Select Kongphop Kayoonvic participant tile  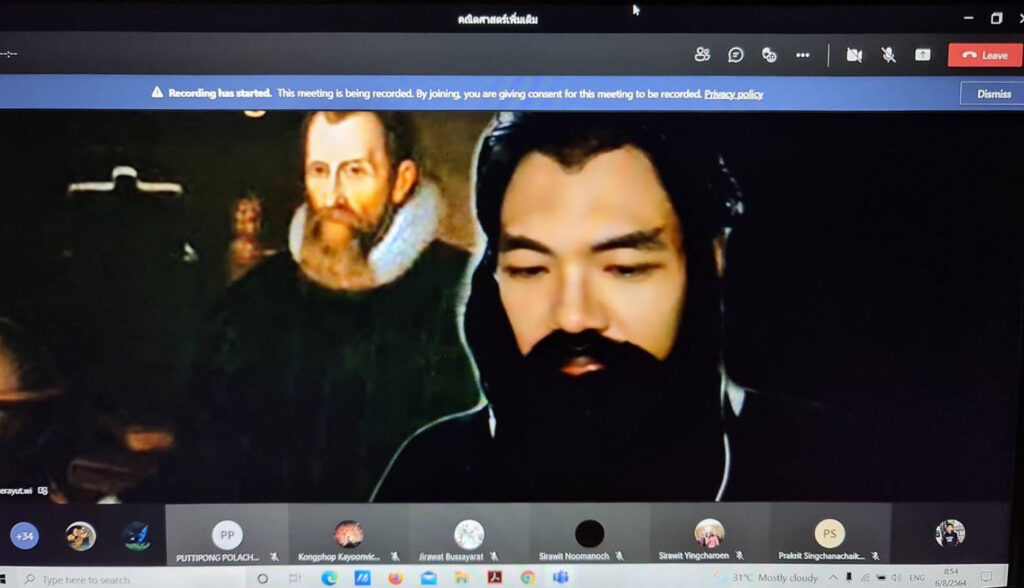(349, 534)
